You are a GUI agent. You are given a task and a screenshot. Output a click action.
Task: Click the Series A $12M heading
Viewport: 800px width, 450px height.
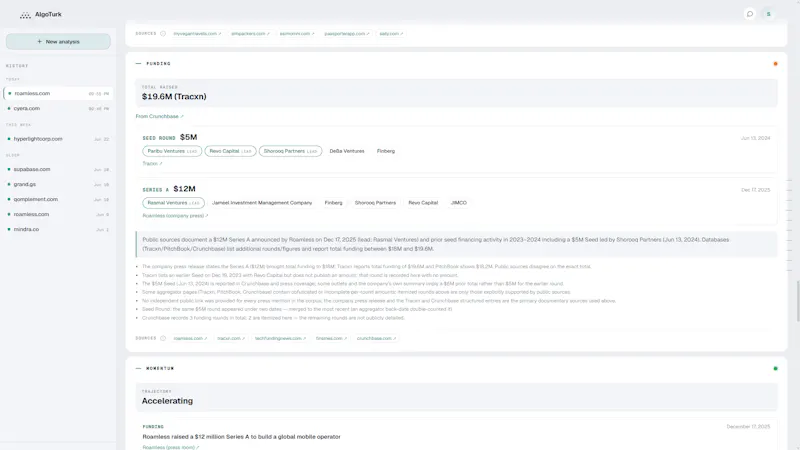coord(169,189)
